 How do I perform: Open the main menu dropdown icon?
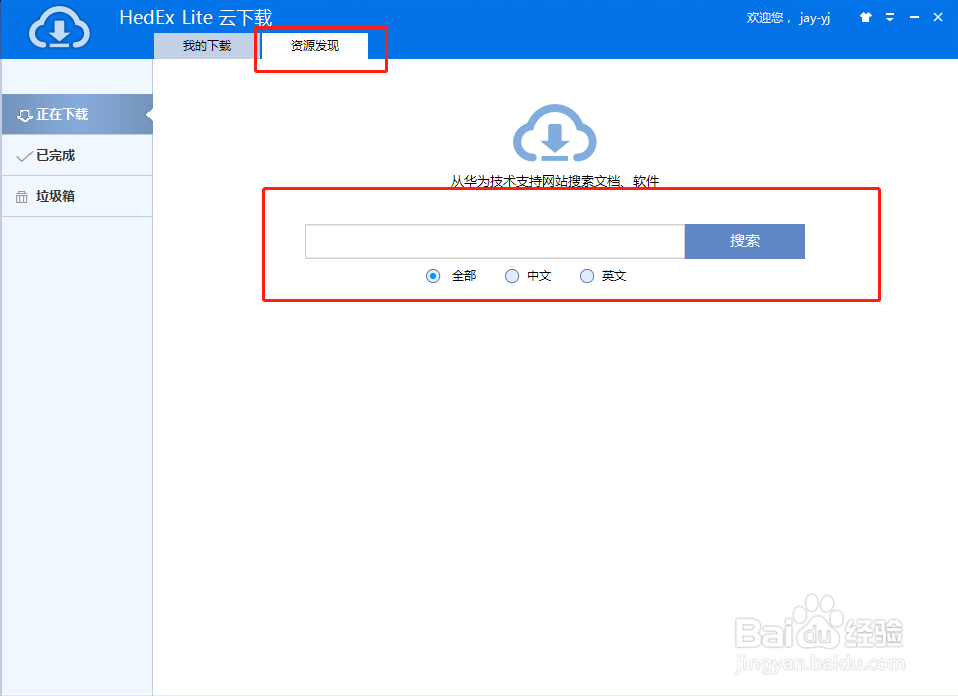click(x=890, y=17)
